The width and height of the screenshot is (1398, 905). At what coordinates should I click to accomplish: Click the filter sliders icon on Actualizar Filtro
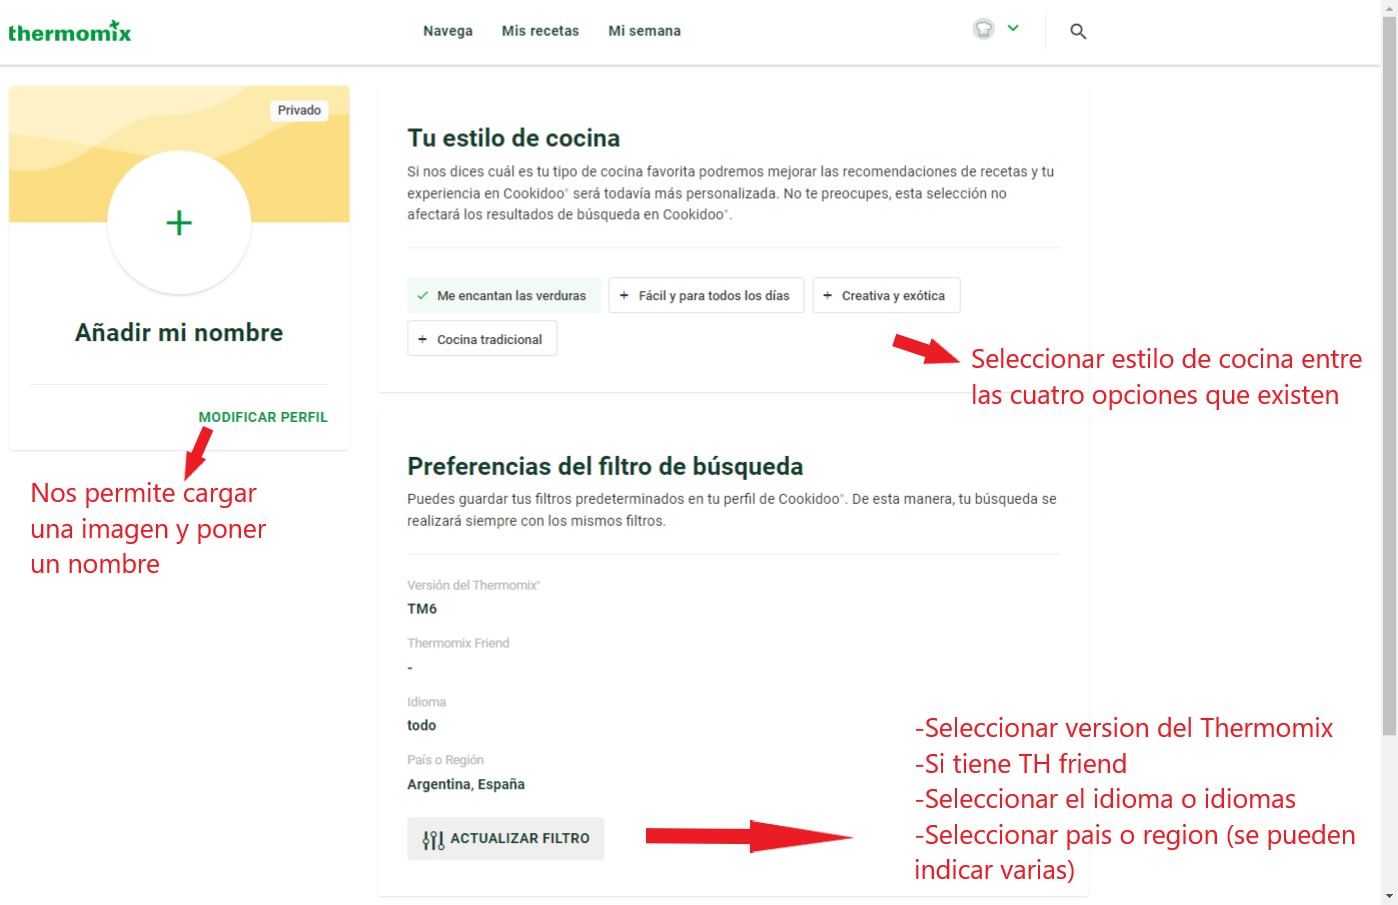click(433, 839)
